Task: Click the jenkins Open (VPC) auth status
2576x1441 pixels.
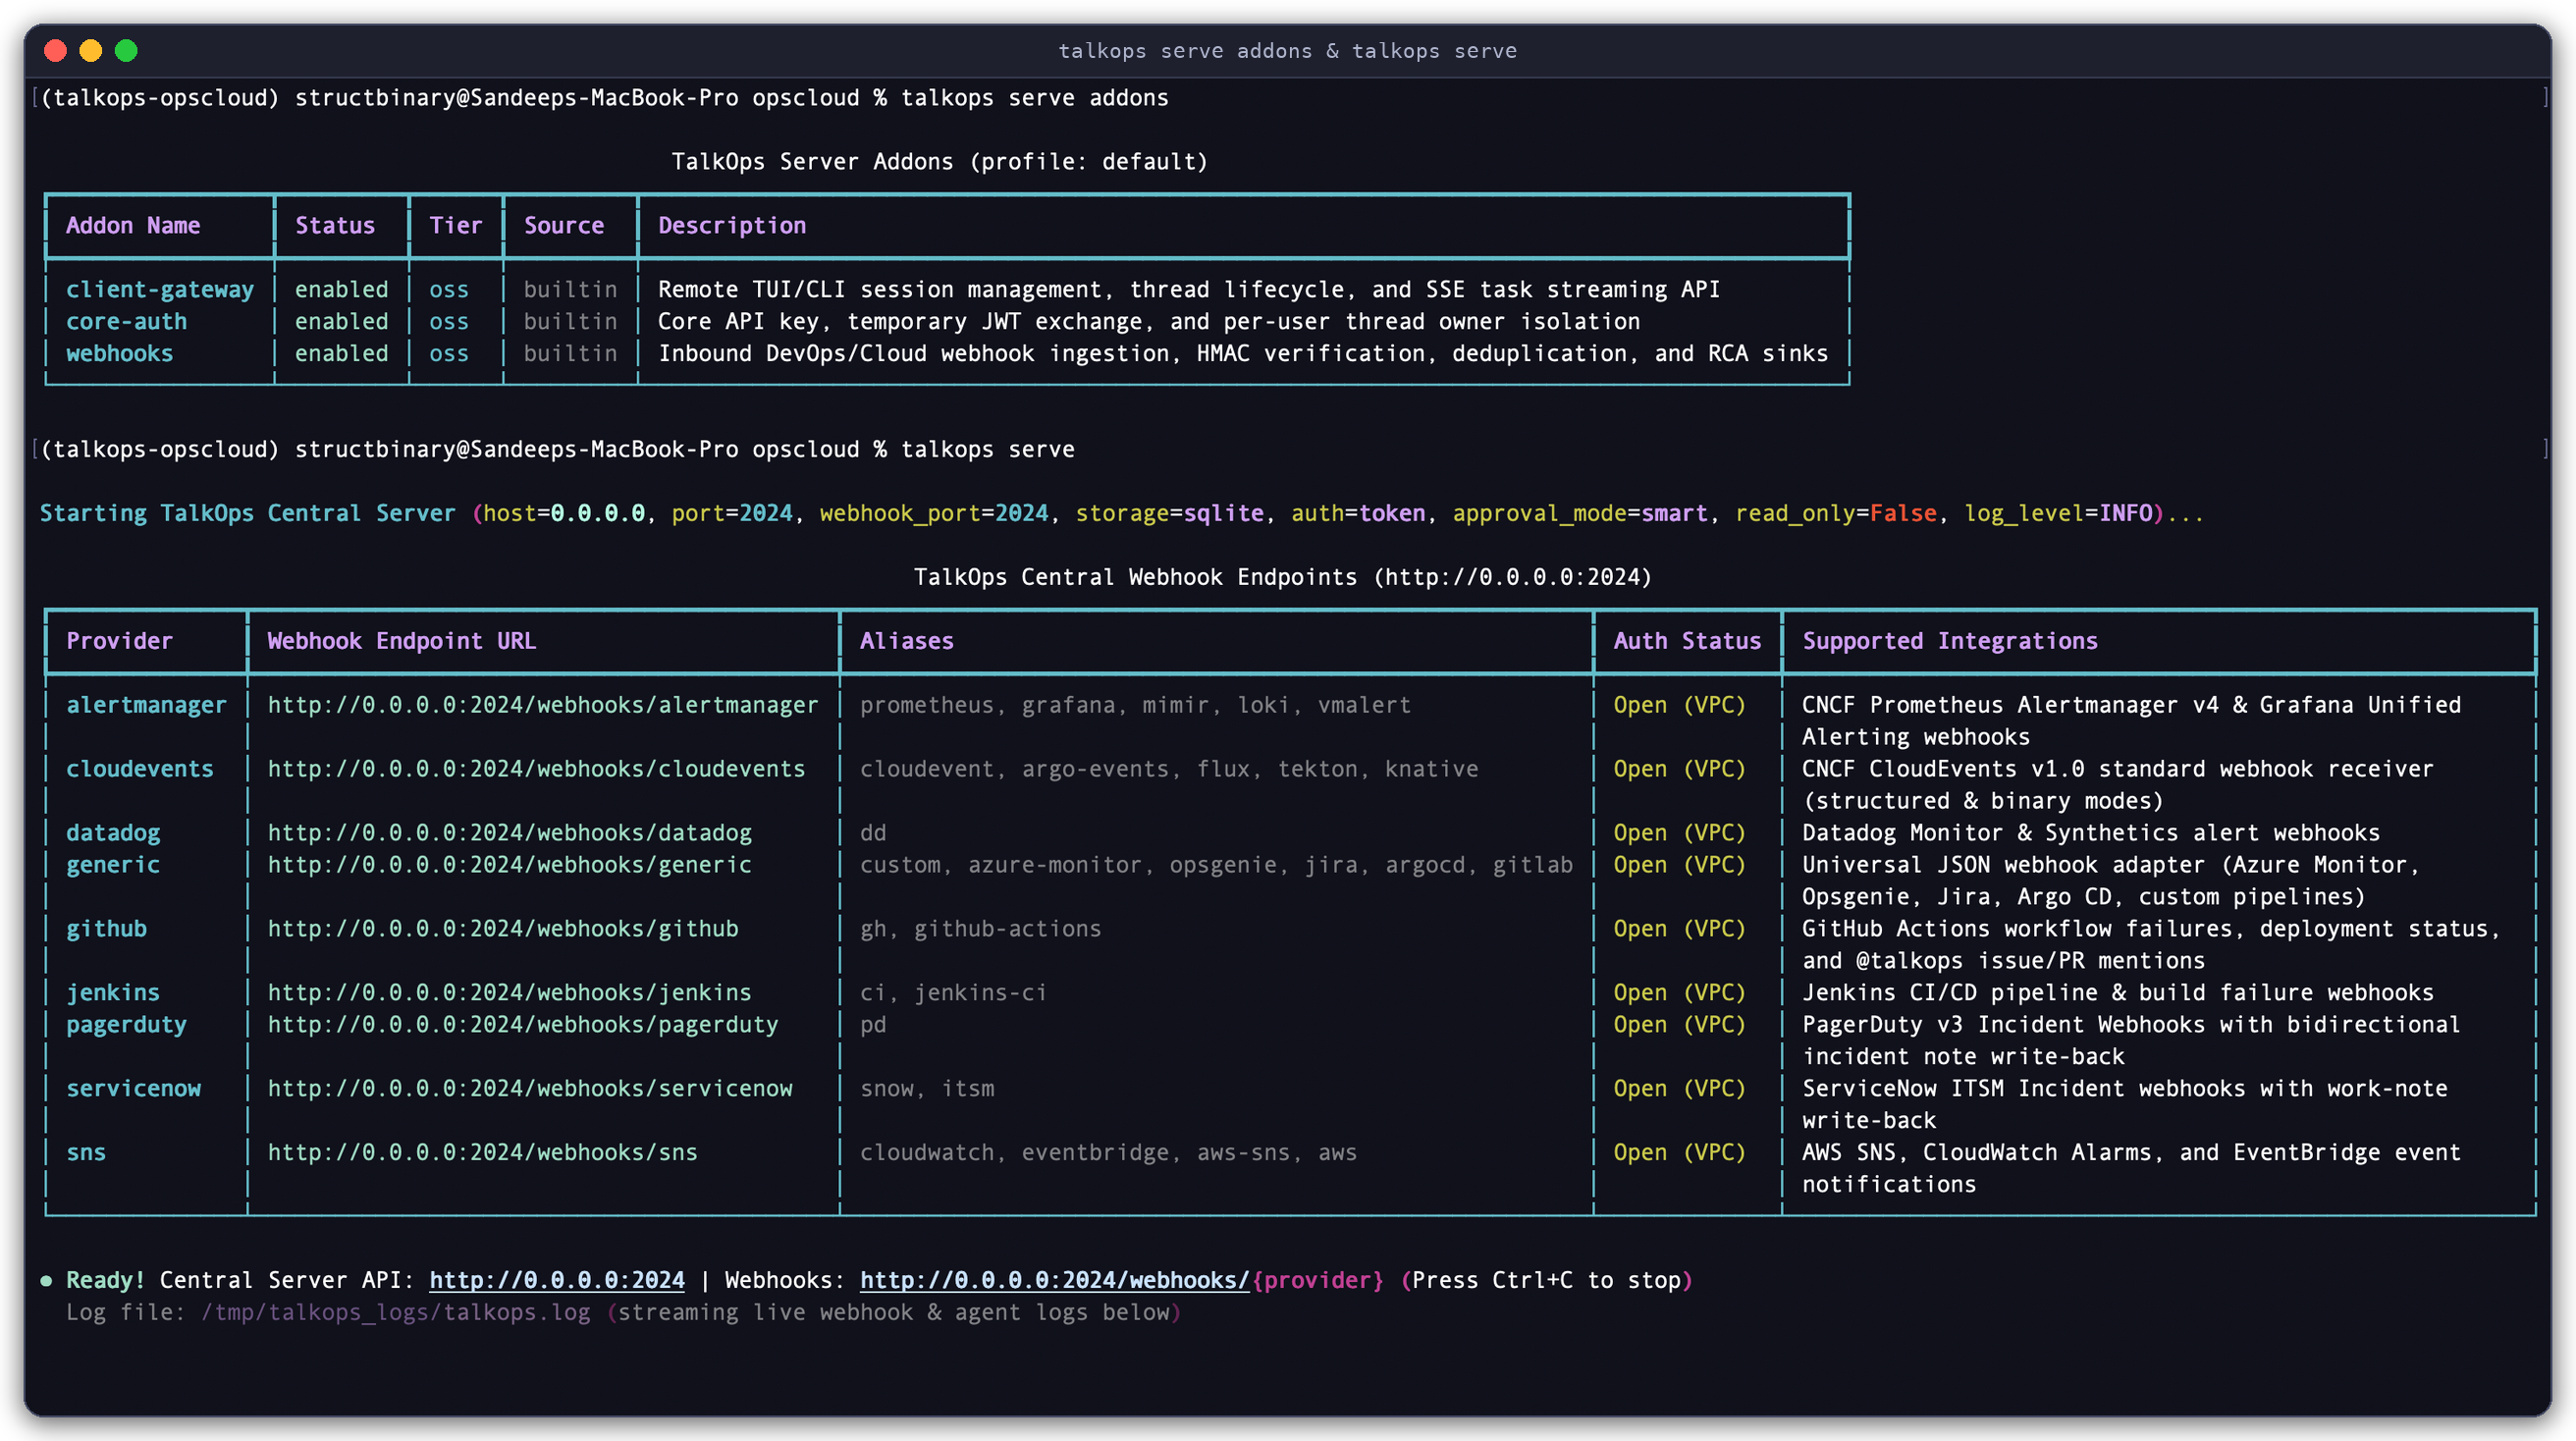Action: click(x=1680, y=993)
